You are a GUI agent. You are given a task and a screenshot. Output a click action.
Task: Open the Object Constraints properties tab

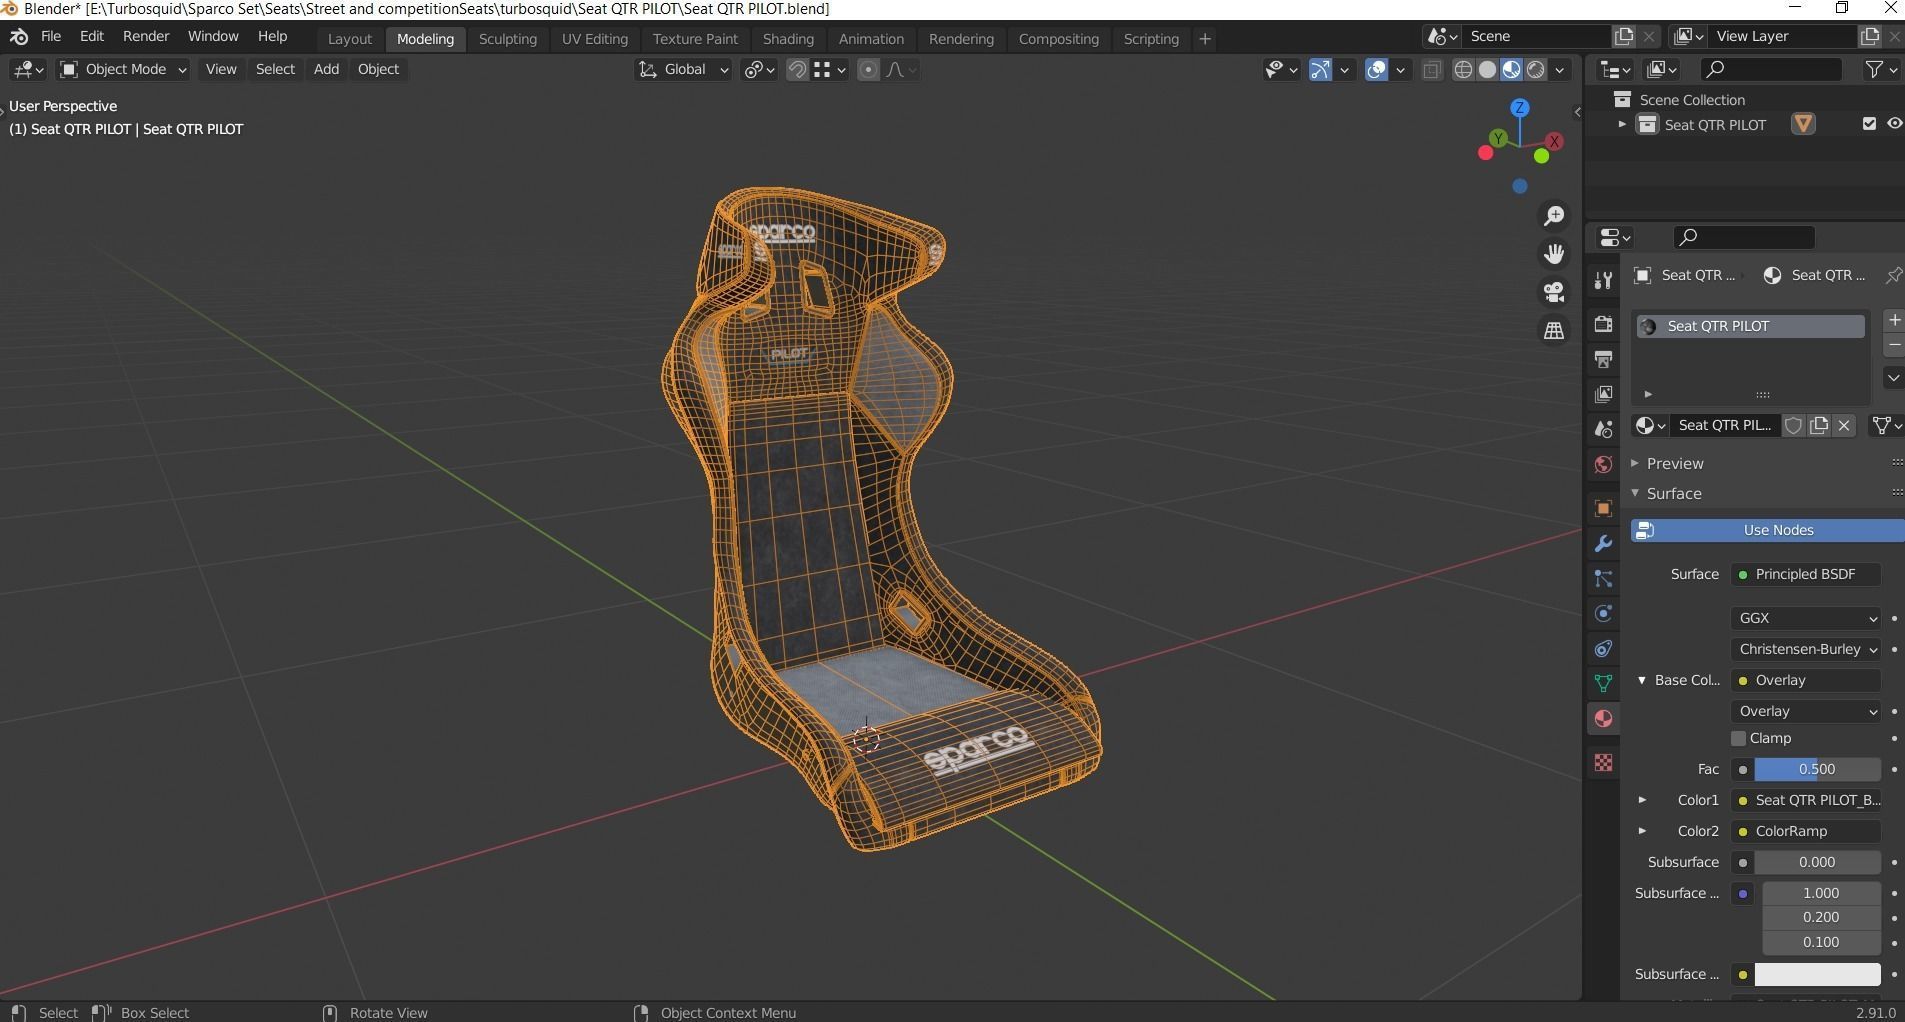(x=1603, y=649)
